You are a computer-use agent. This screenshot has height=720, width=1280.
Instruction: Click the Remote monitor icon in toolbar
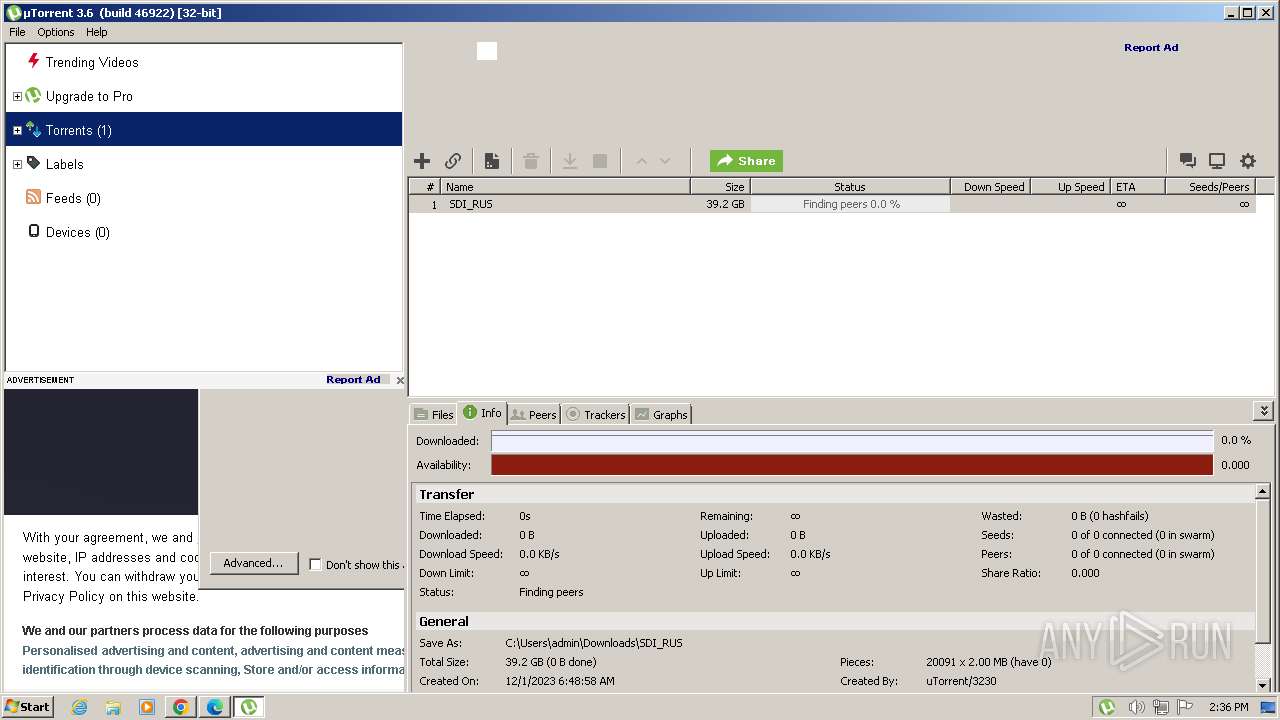click(x=1217, y=161)
